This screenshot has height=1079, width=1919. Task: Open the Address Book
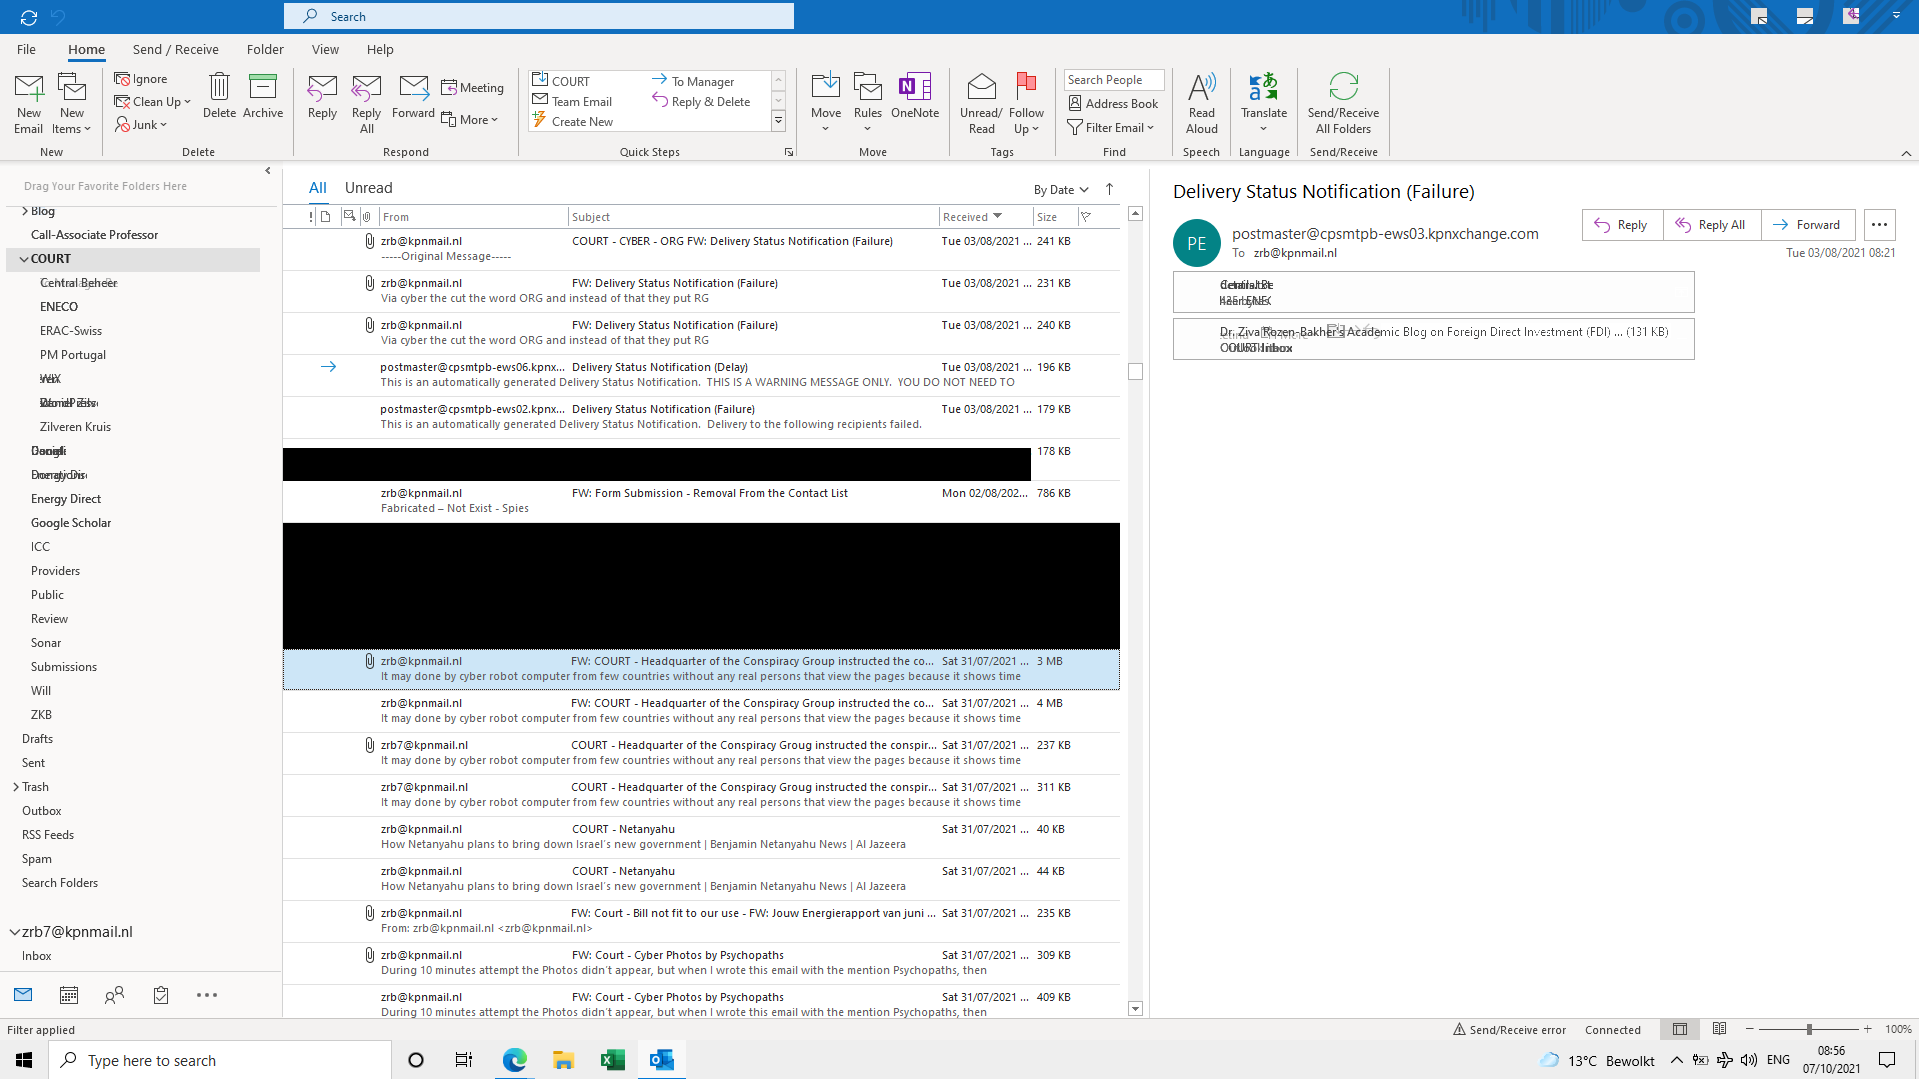click(x=1113, y=103)
